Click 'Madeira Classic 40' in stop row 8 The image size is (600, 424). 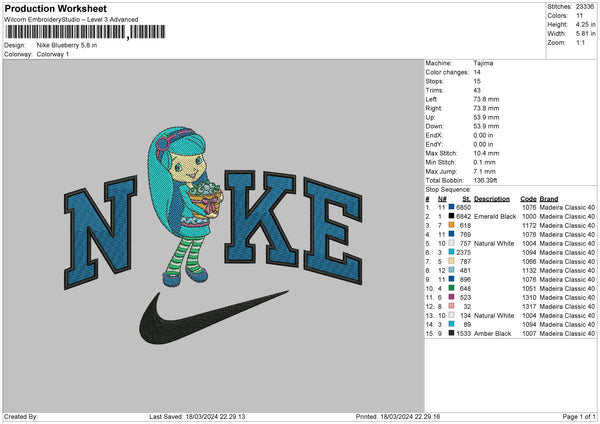click(x=567, y=270)
